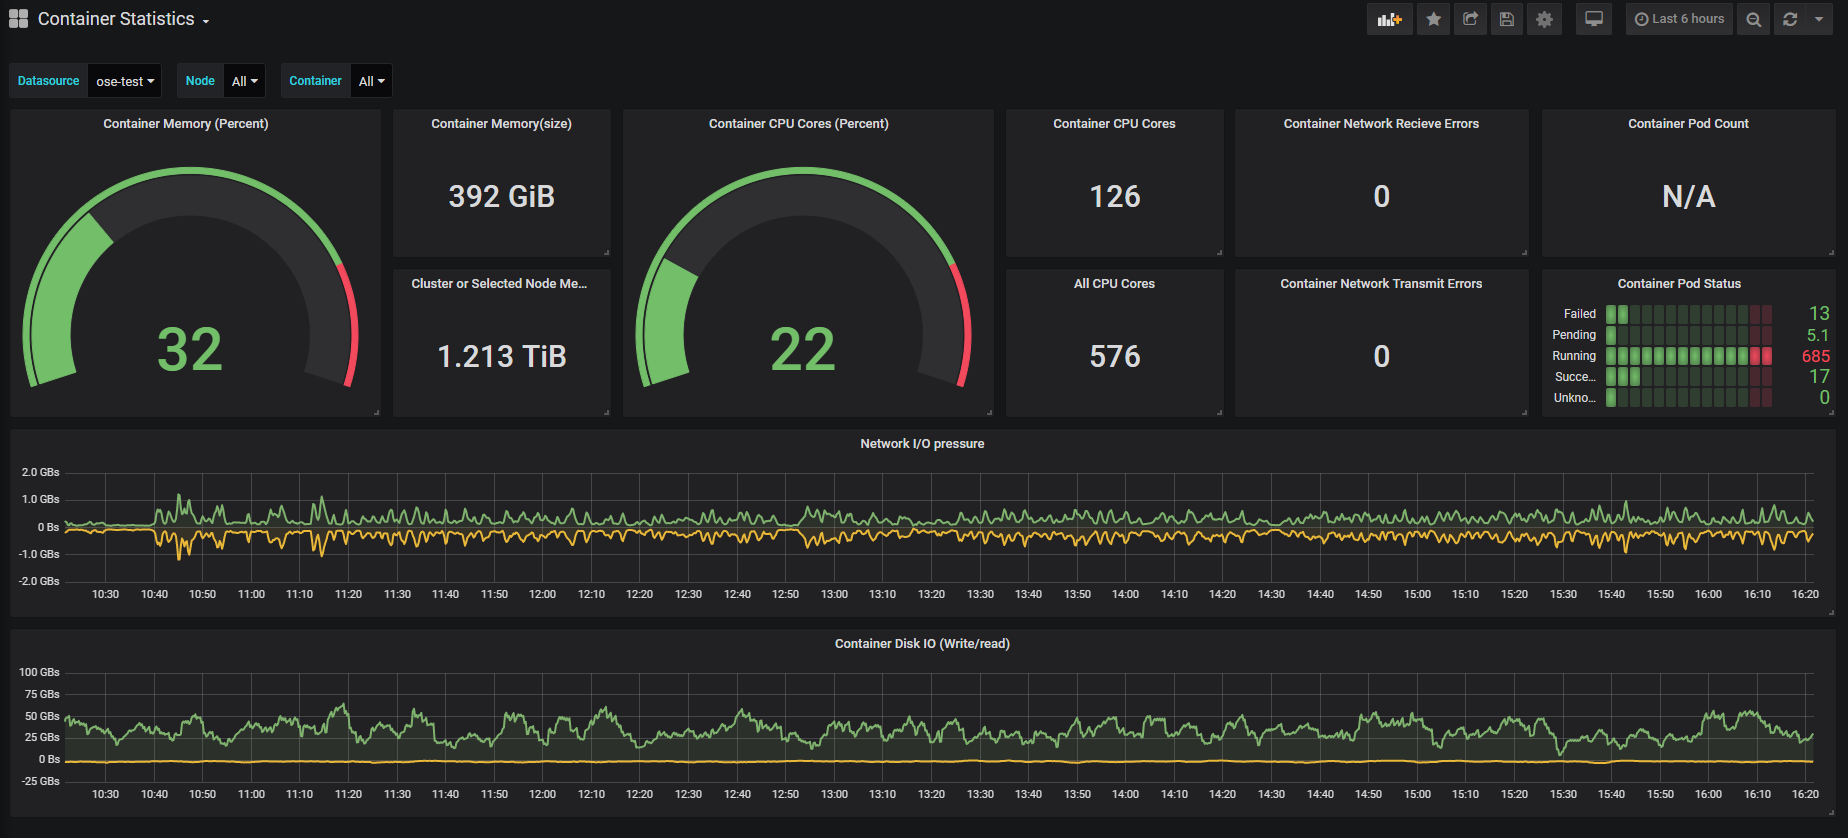Click the Container Pod Status panel title

(x=1679, y=284)
